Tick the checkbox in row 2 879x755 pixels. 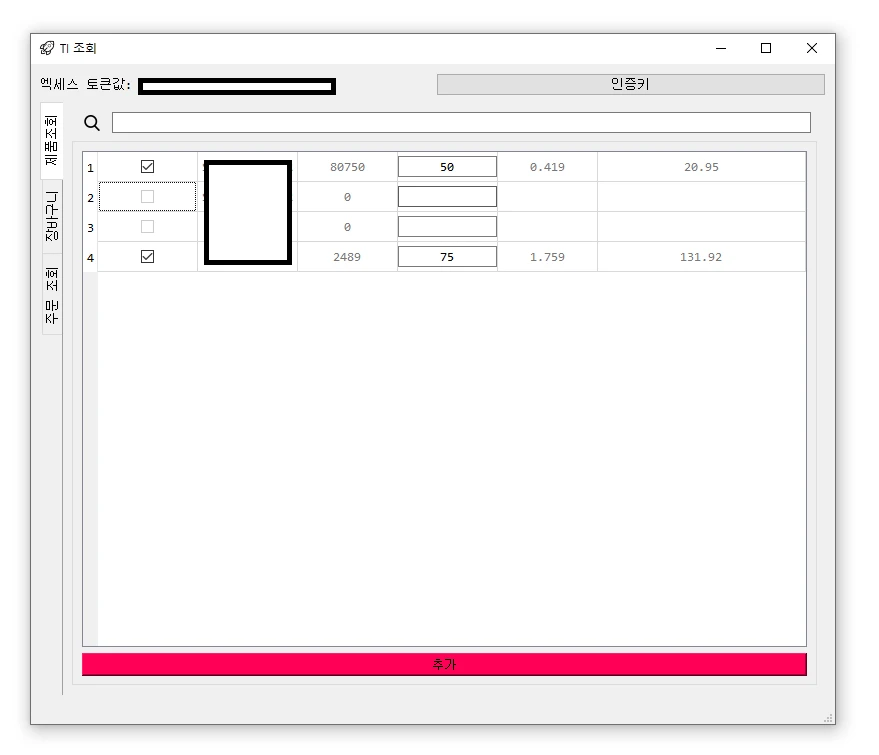pyautogui.click(x=147, y=197)
